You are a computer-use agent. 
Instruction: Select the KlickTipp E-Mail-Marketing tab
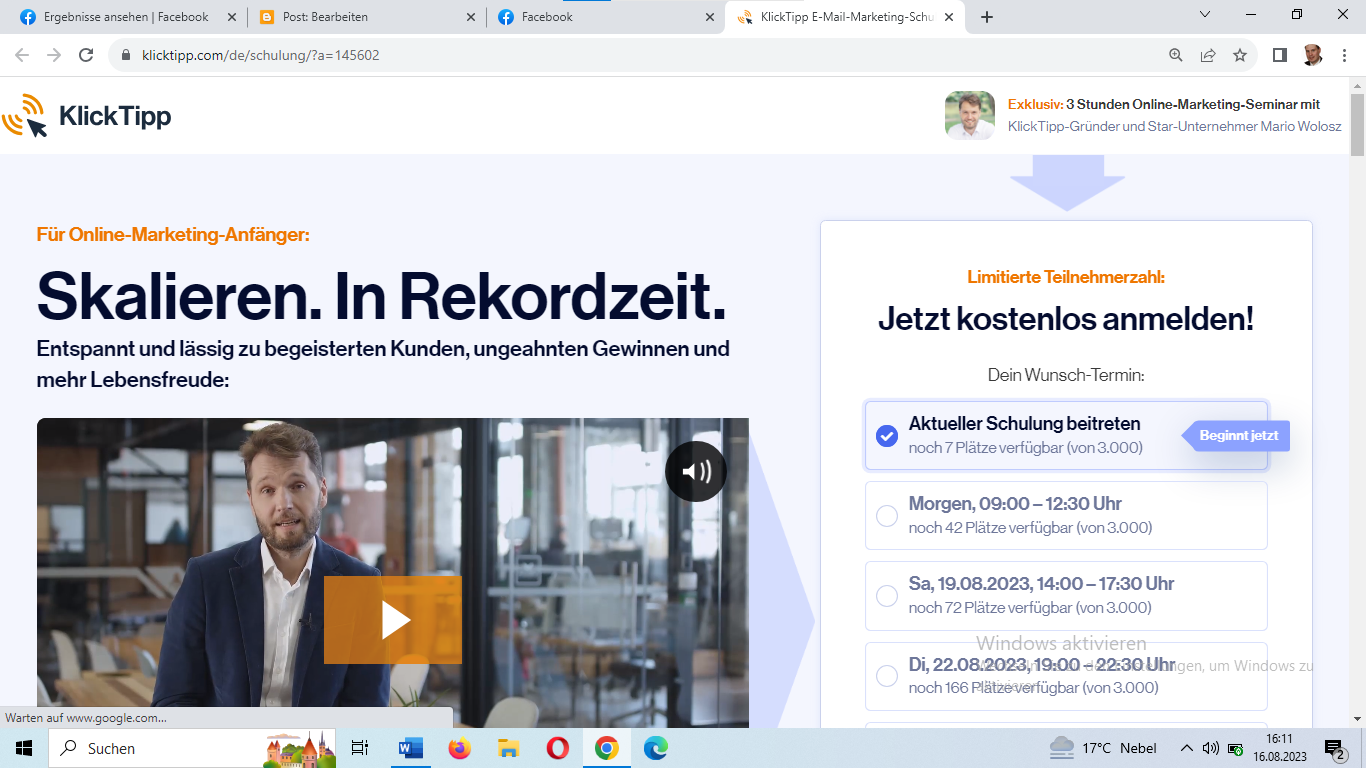(x=845, y=17)
